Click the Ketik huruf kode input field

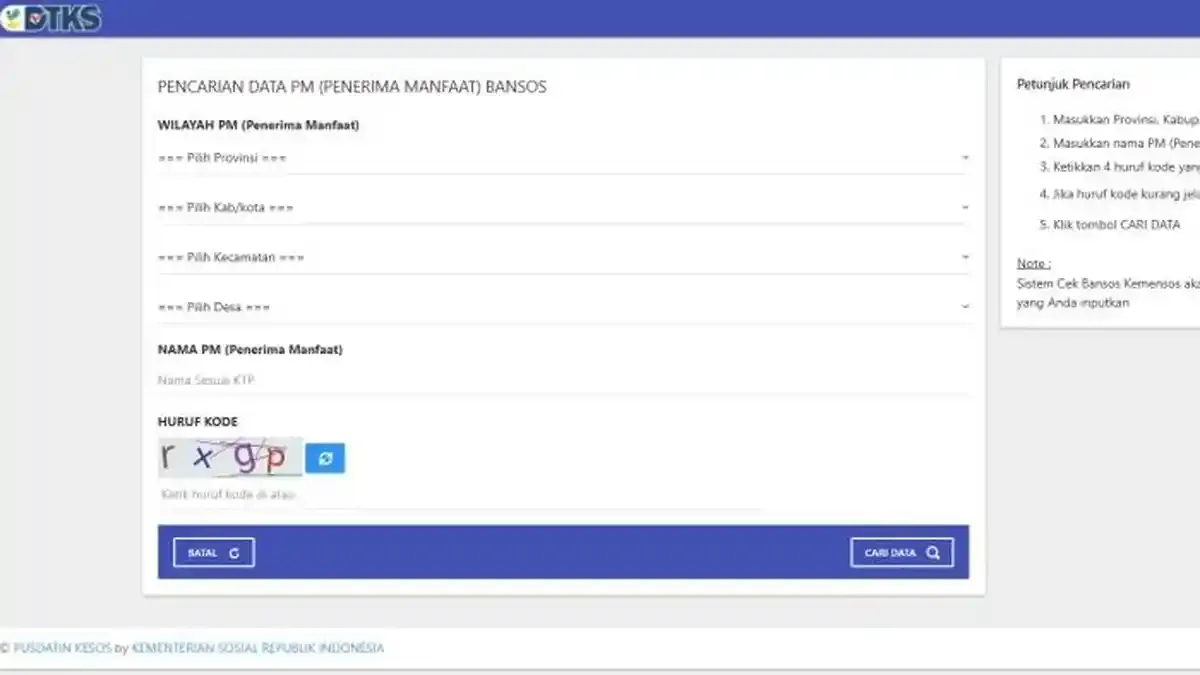[400, 493]
